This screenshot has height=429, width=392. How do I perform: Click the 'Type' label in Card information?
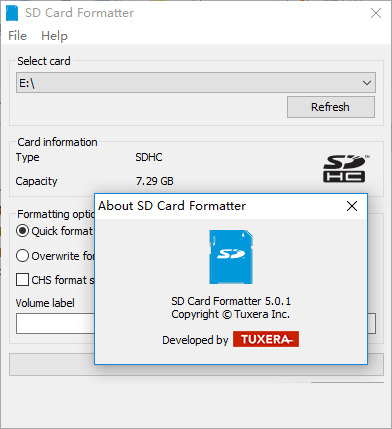[x=27, y=157]
